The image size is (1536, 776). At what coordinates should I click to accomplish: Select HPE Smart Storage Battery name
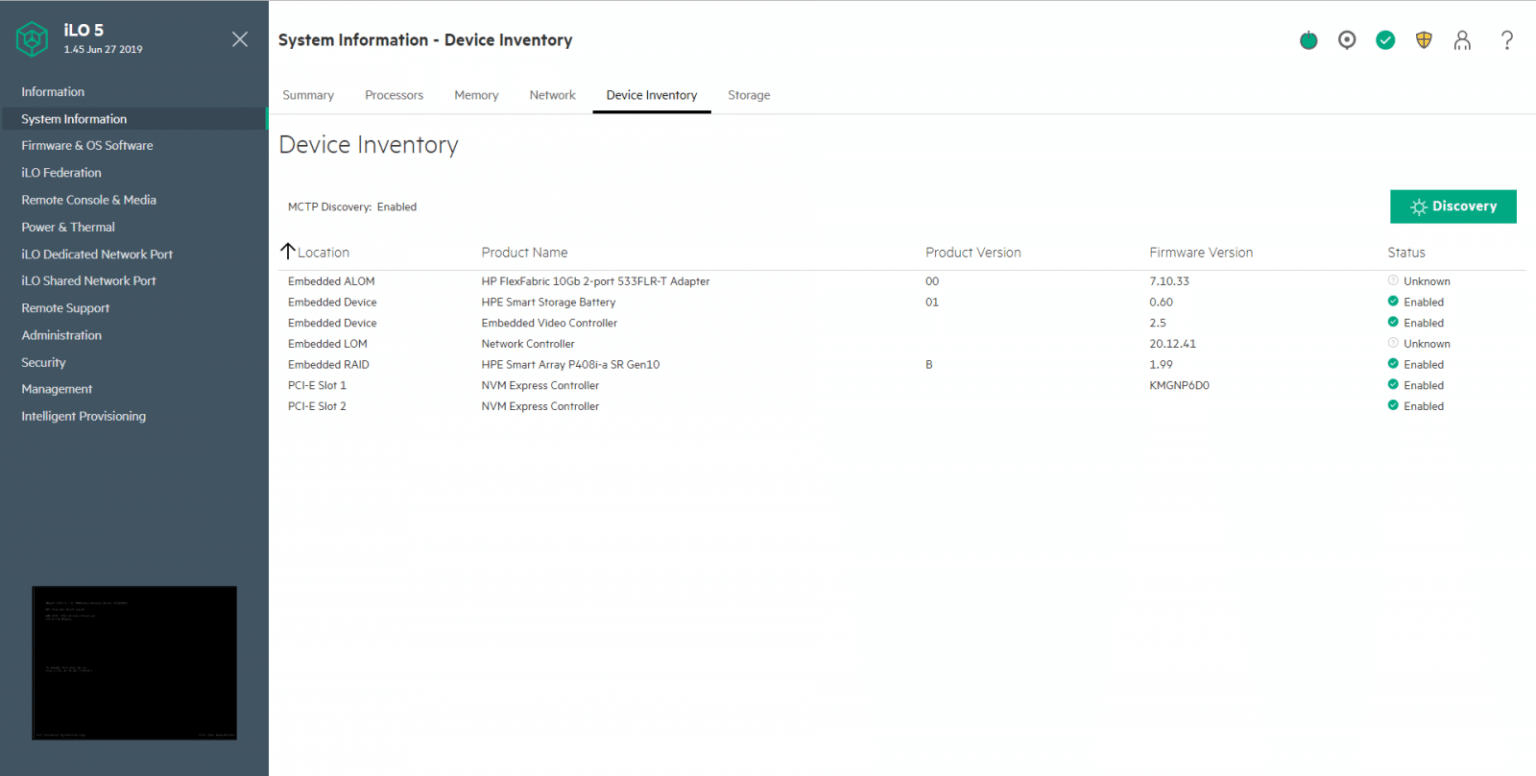[x=548, y=302]
